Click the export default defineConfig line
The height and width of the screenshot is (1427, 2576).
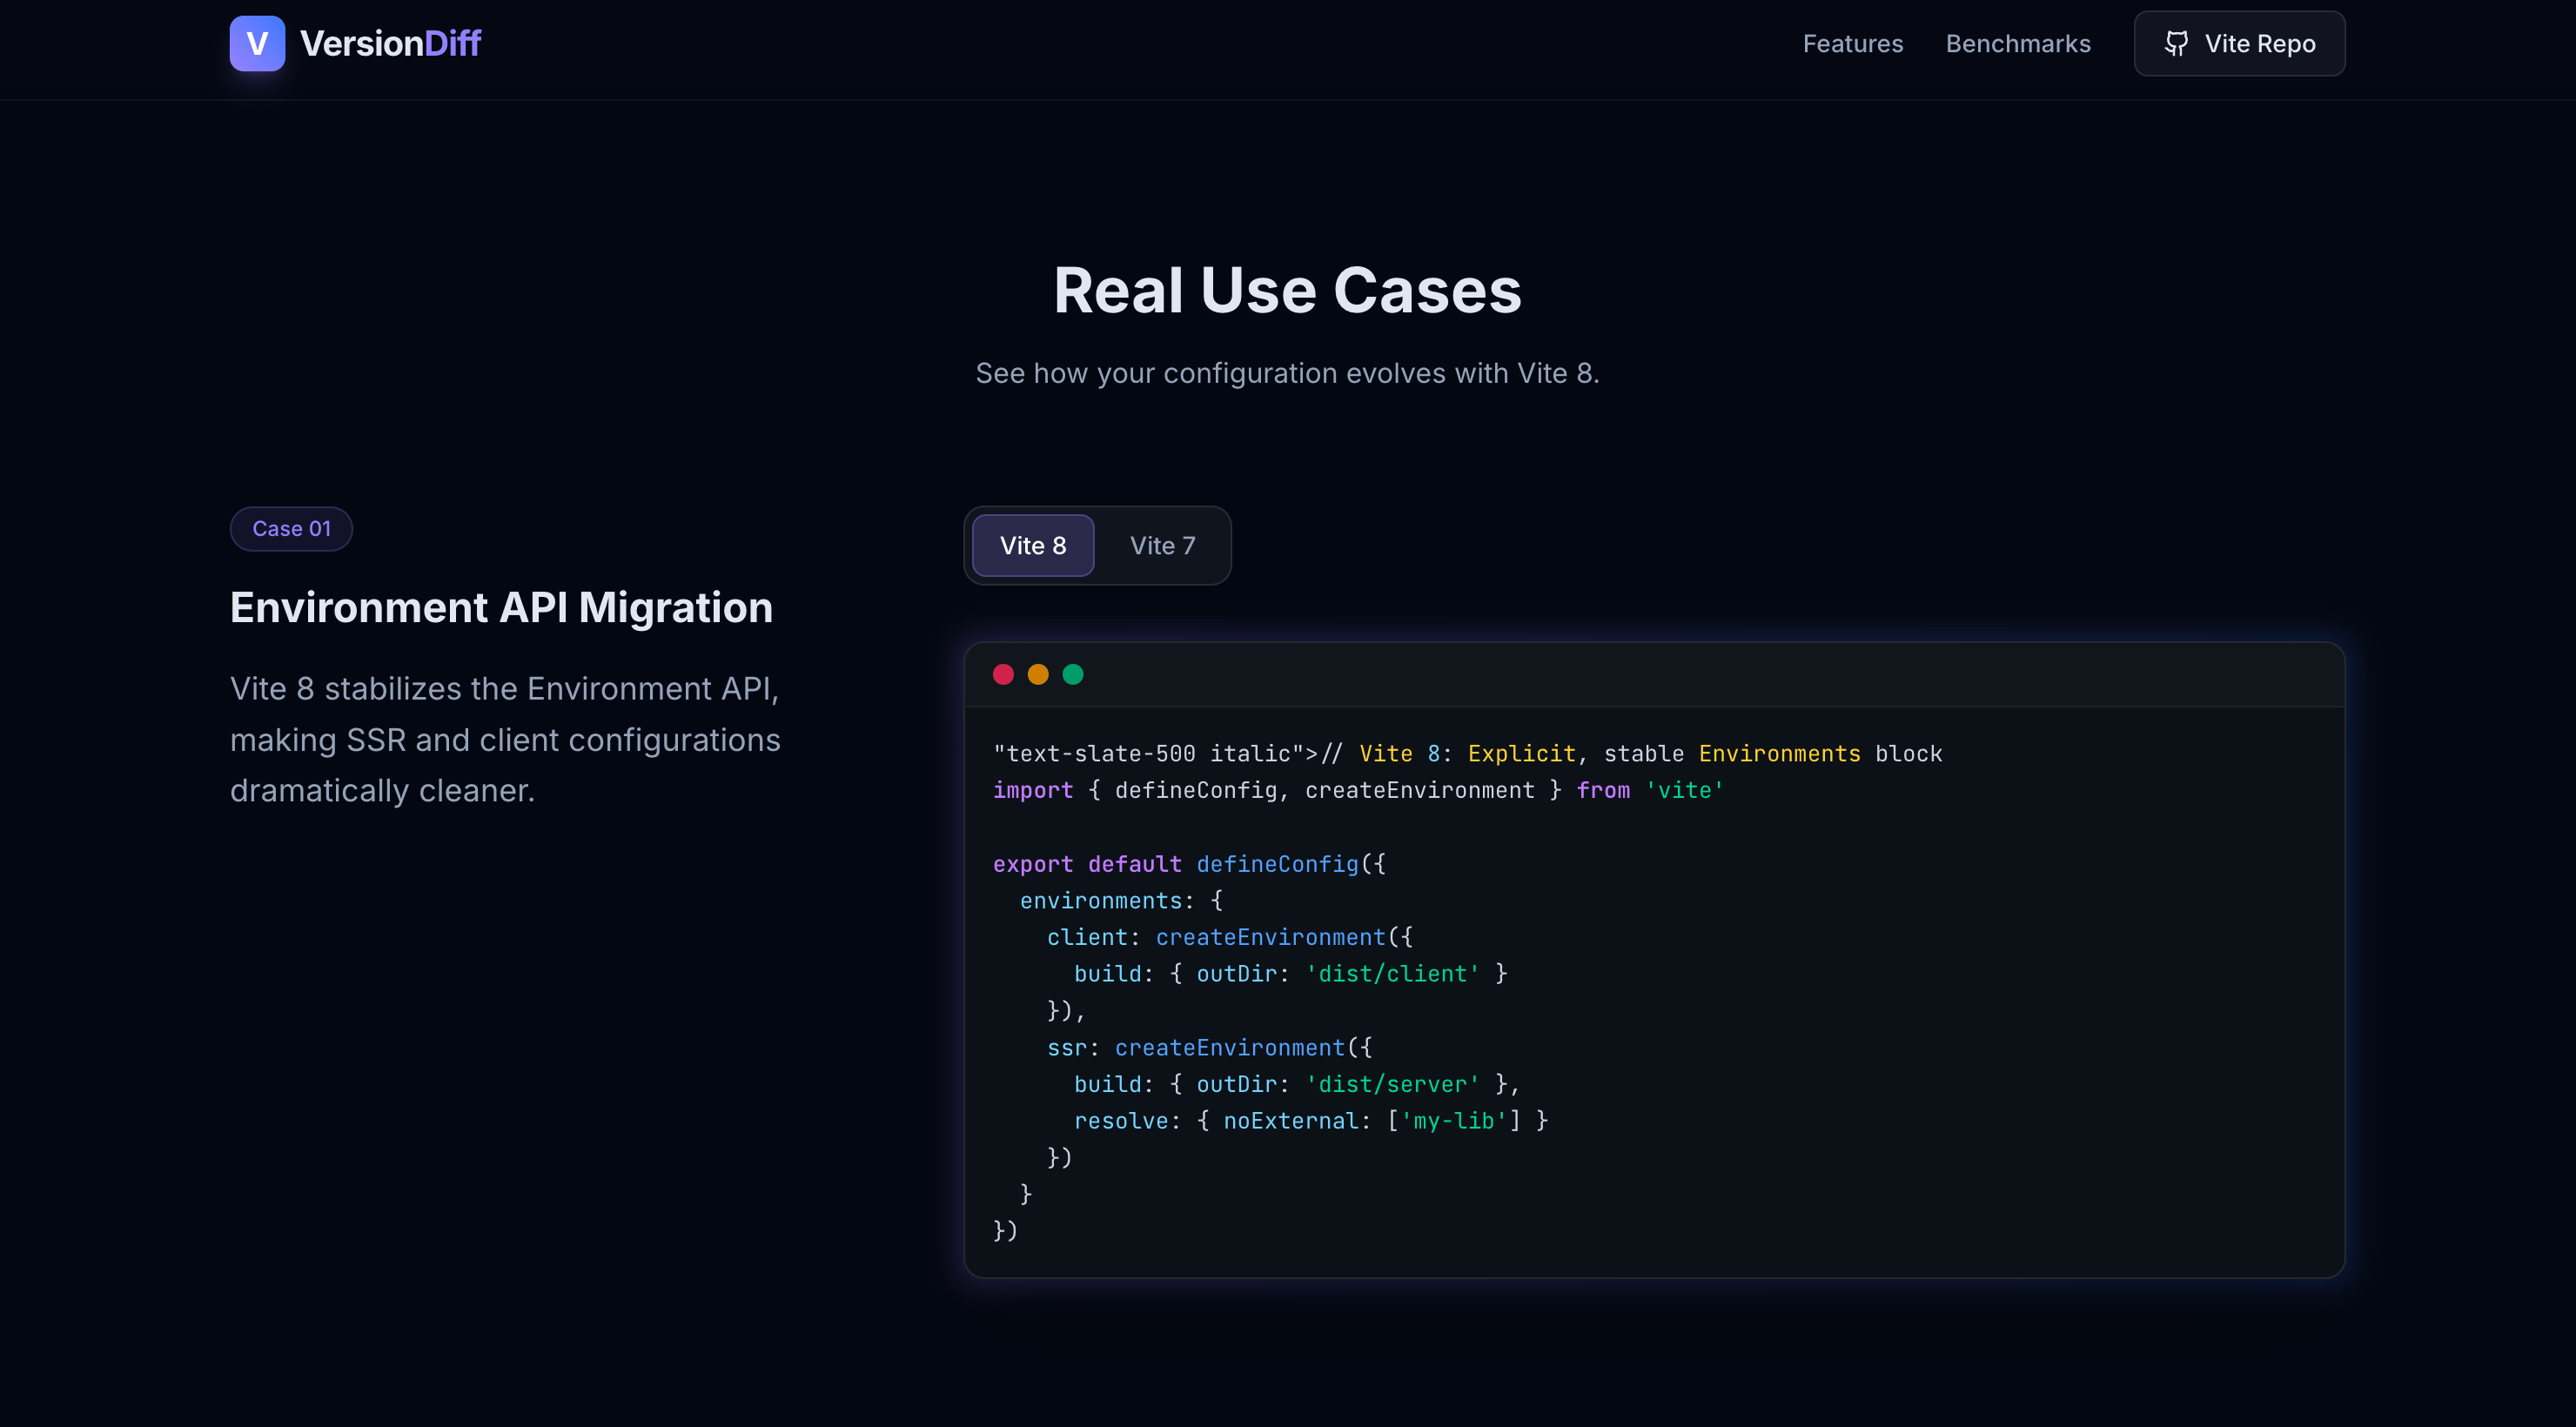[1188, 864]
